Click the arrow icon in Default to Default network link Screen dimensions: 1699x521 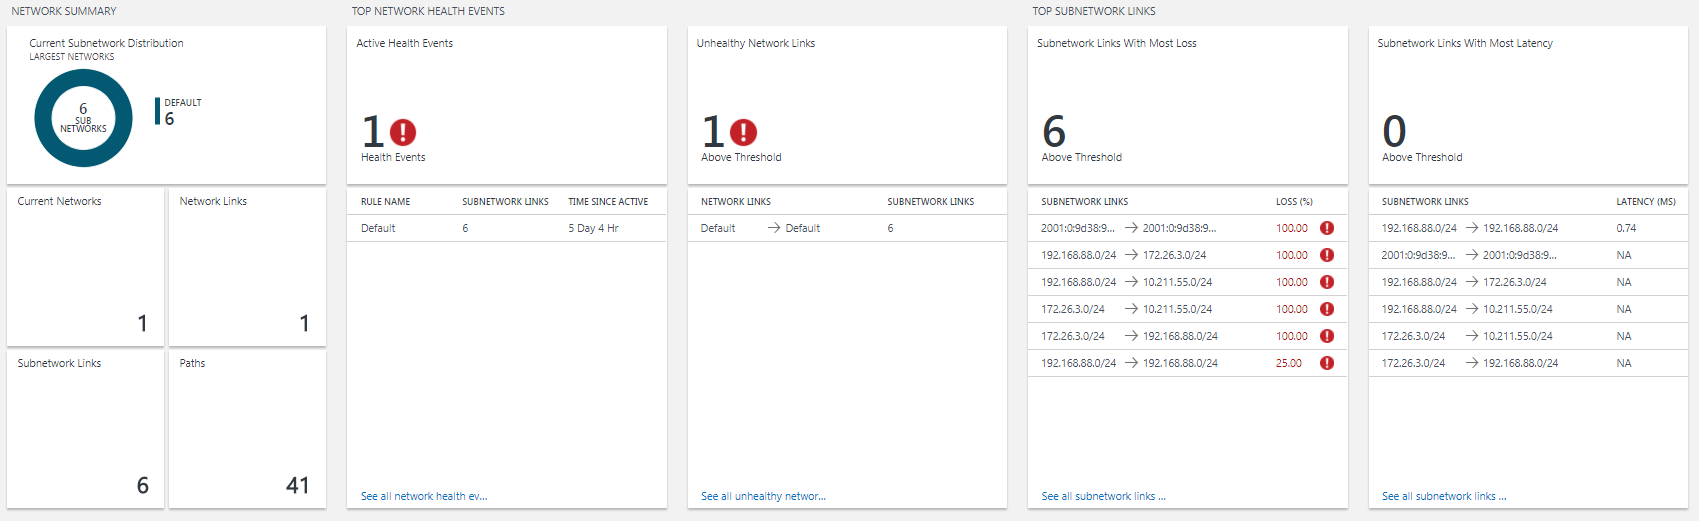pos(774,228)
